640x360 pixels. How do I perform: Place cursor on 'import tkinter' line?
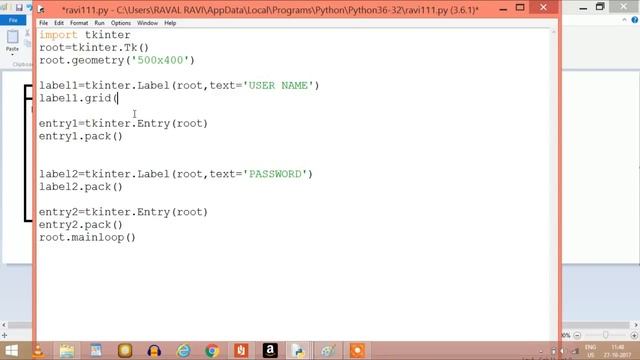click(x=85, y=35)
